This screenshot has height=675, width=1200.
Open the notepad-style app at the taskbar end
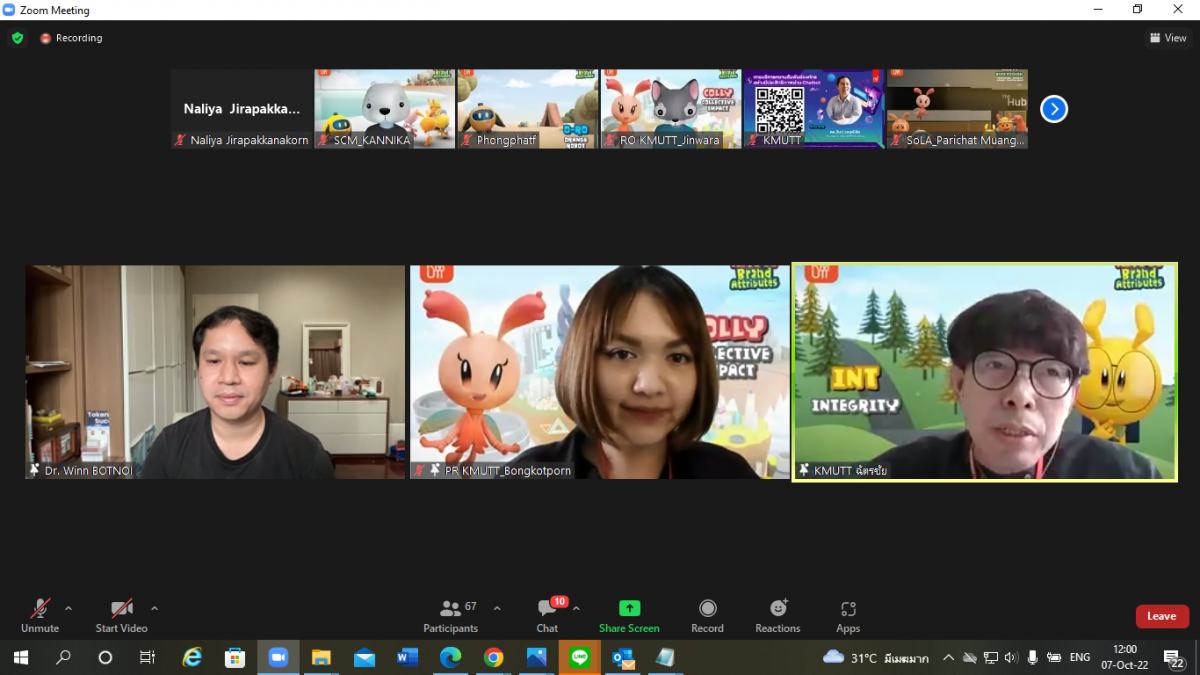pos(665,657)
